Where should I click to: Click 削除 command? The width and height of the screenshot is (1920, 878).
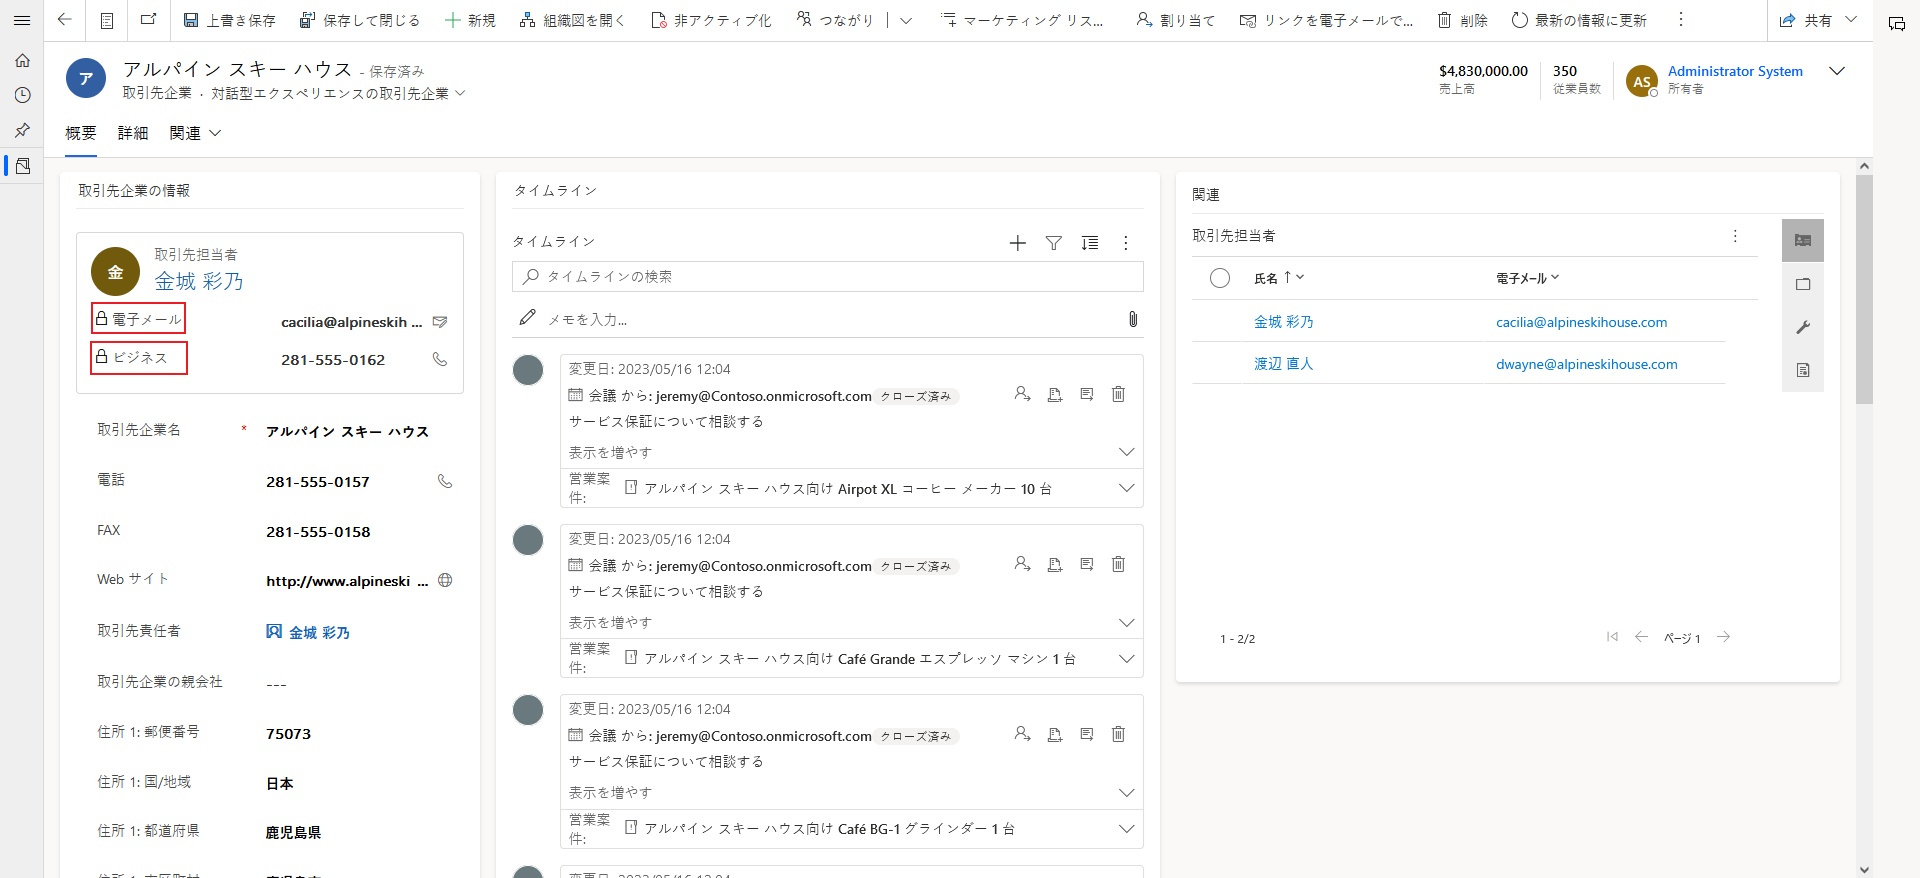pos(1463,20)
